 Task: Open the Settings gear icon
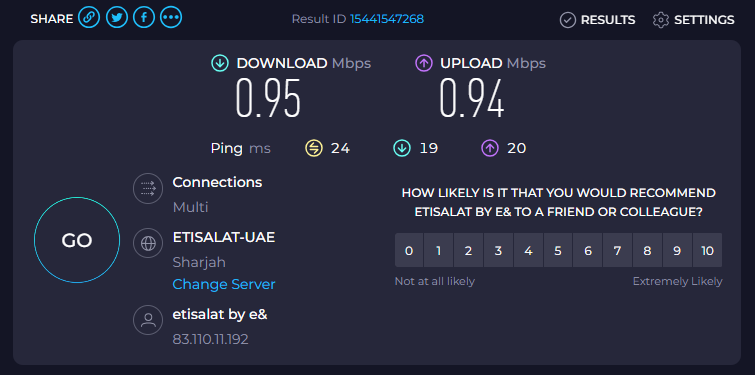pyautogui.click(x=661, y=20)
